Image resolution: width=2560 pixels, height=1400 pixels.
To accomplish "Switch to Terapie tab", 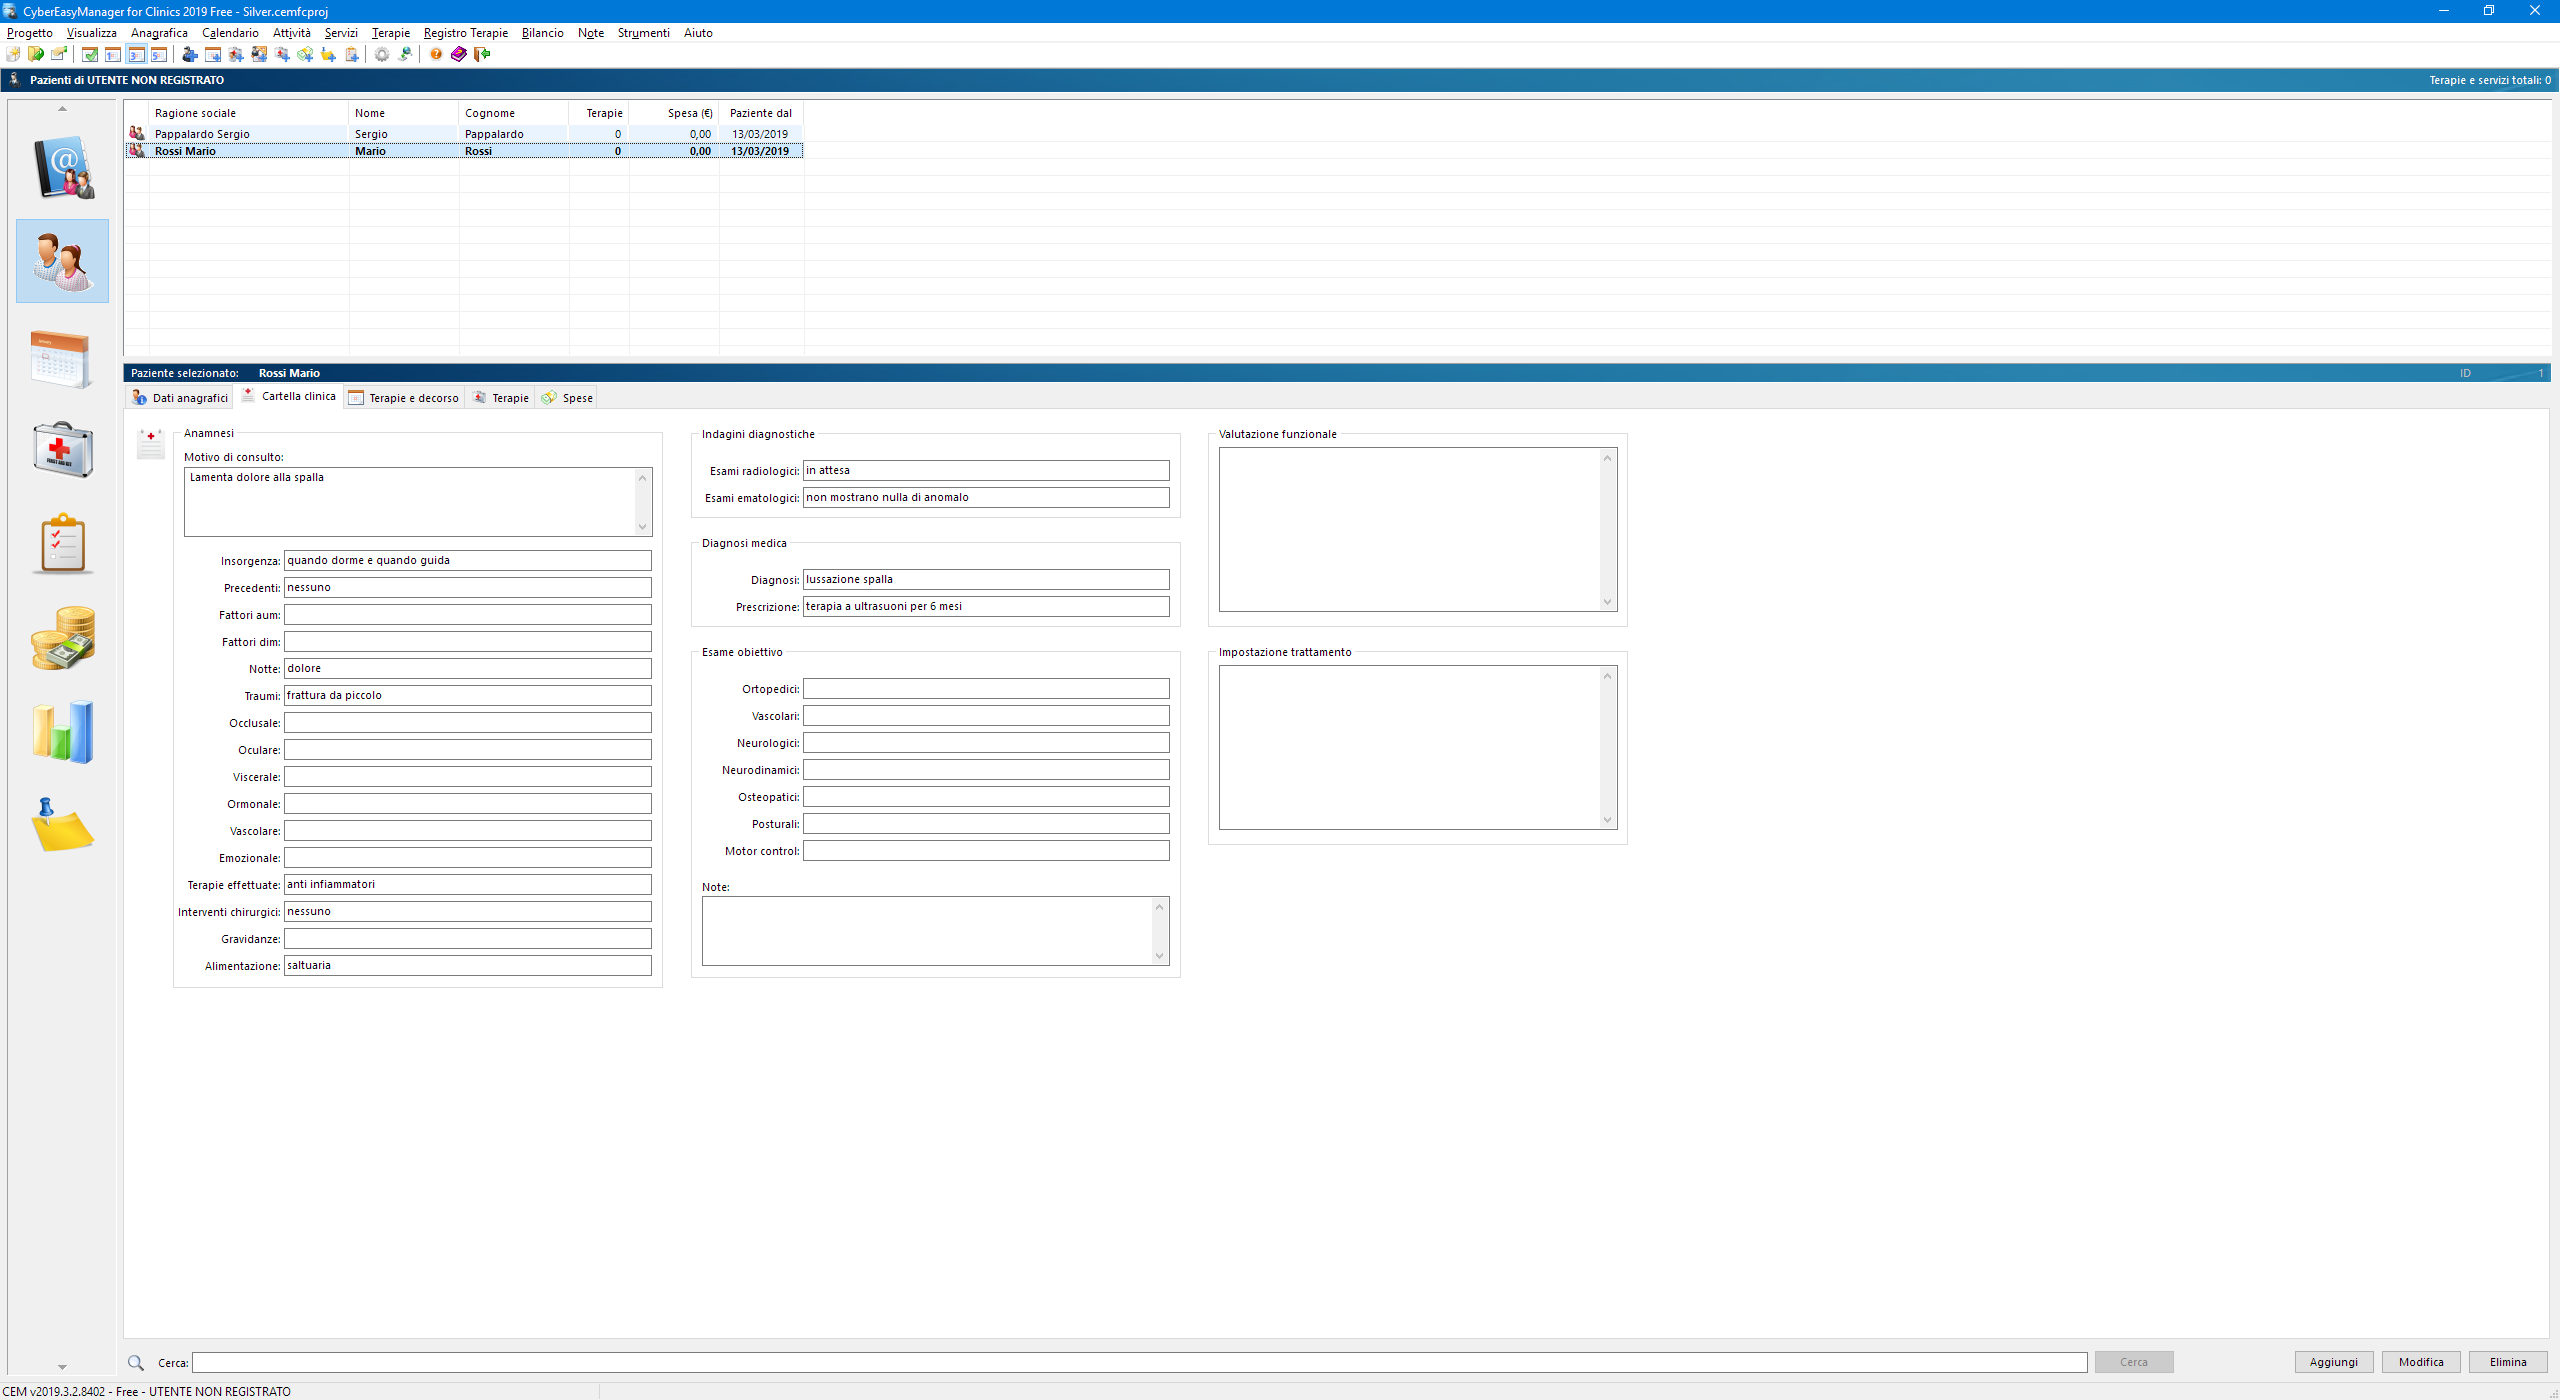I will [x=501, y=398].
